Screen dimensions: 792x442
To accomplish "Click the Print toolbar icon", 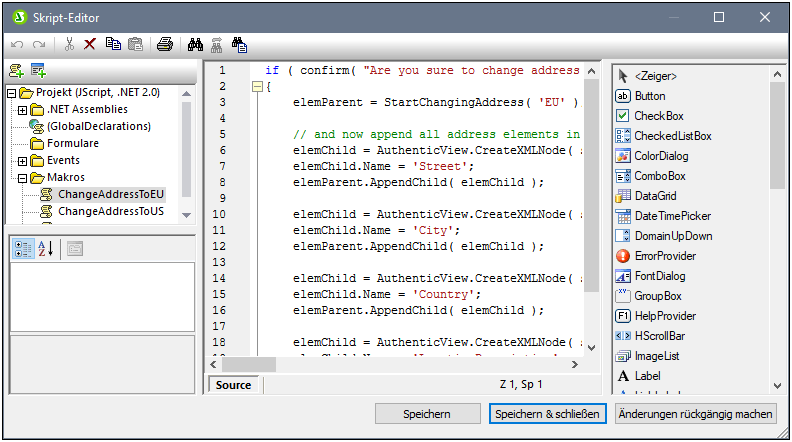I will tap(165, 45).
